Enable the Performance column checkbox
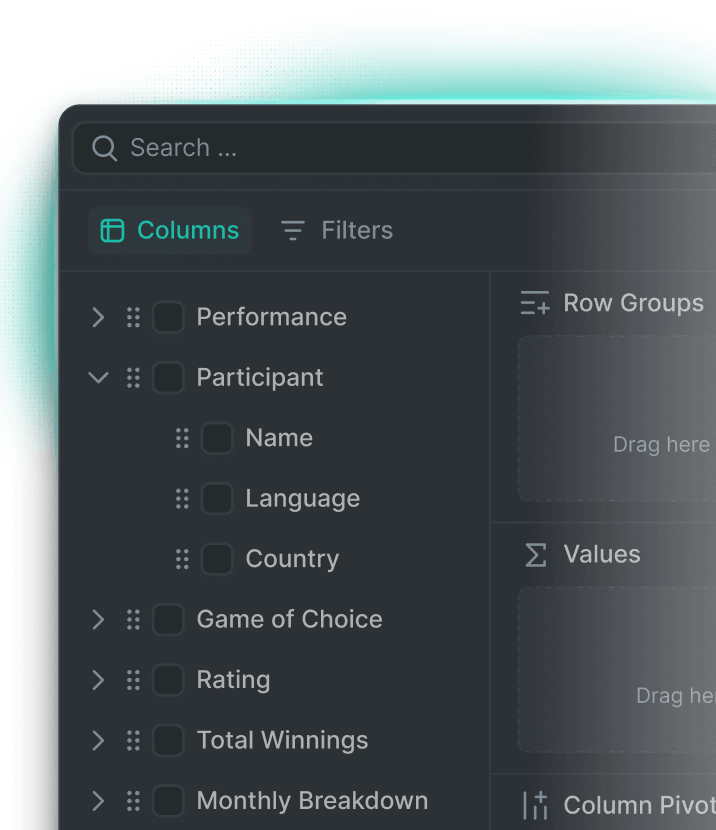Viewport: 716px width, 830px height. 168,318
